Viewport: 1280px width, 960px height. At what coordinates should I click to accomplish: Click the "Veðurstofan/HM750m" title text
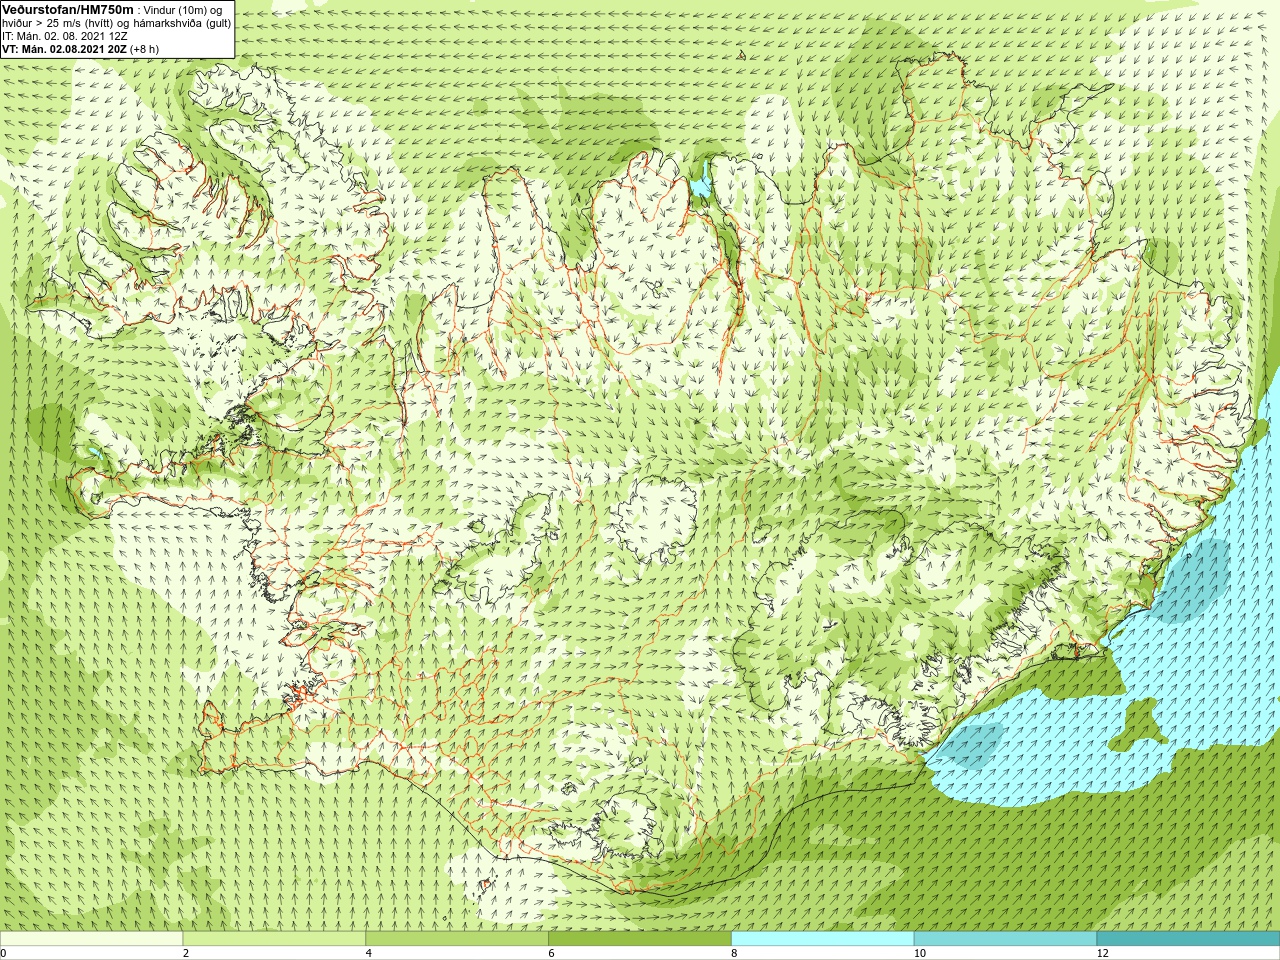click(x=68, y=10)
